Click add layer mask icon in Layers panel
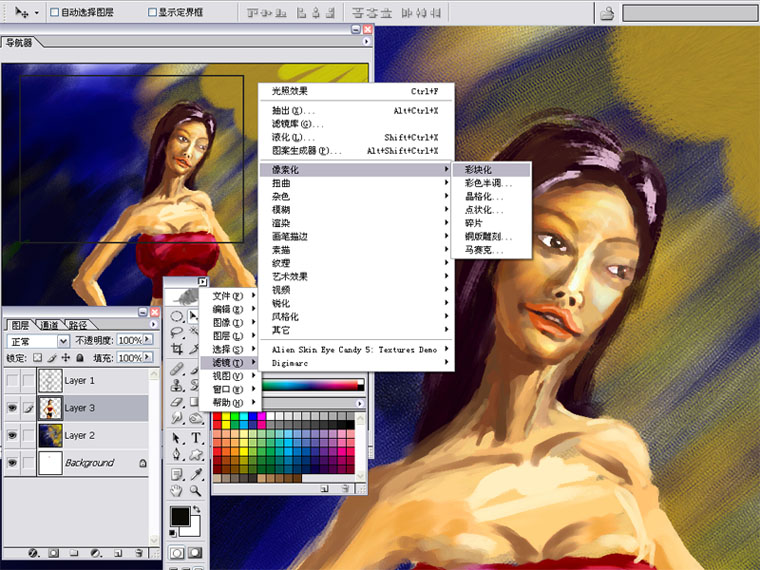Viewport: 760px width, 570px height. coord(54,553)
